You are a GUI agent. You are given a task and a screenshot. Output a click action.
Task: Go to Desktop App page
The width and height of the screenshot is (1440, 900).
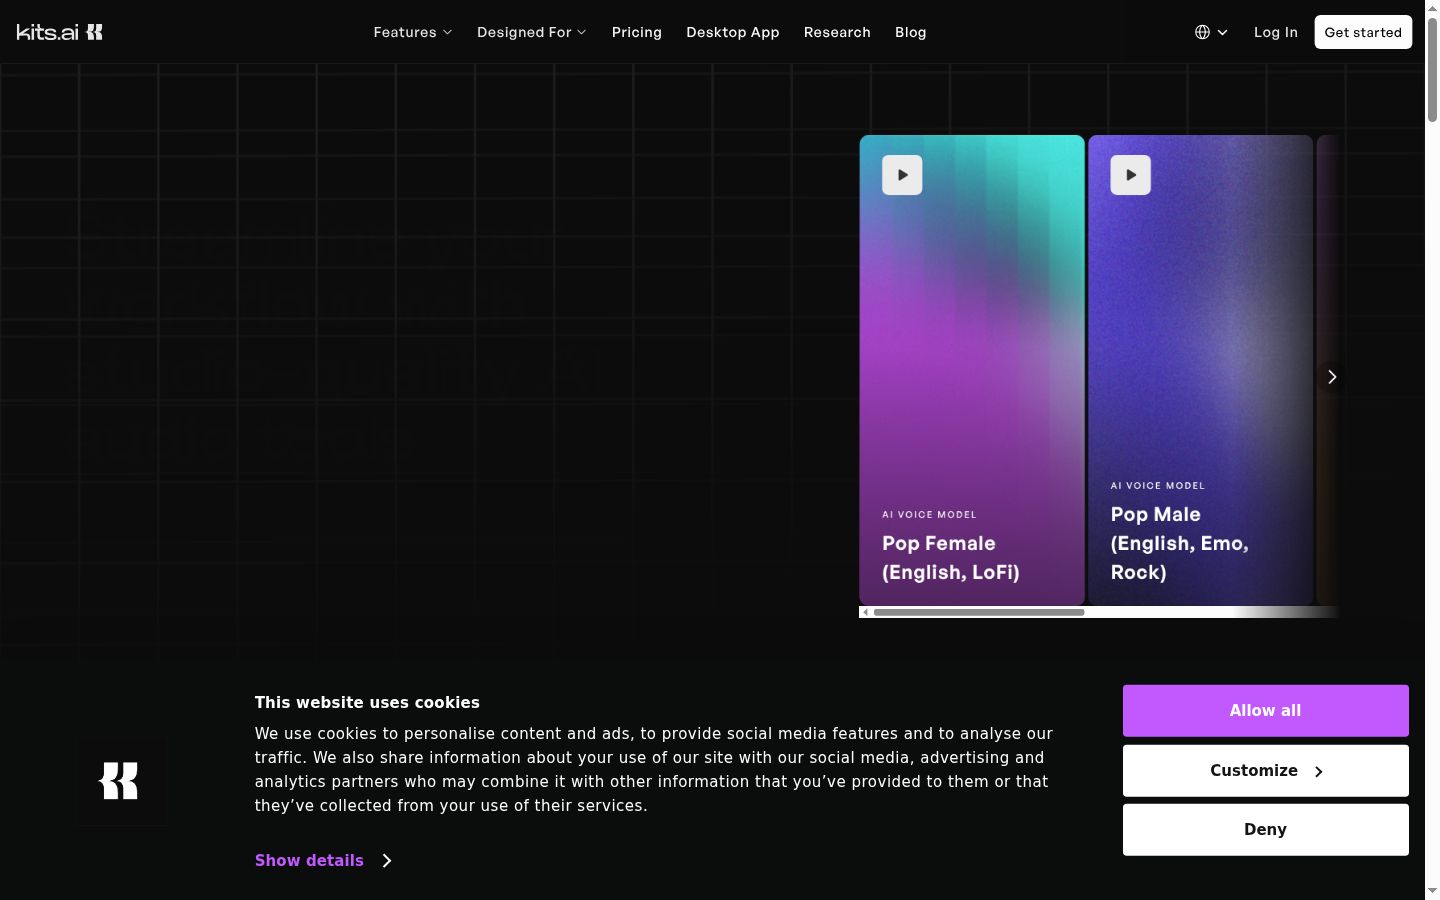(733, 32)
